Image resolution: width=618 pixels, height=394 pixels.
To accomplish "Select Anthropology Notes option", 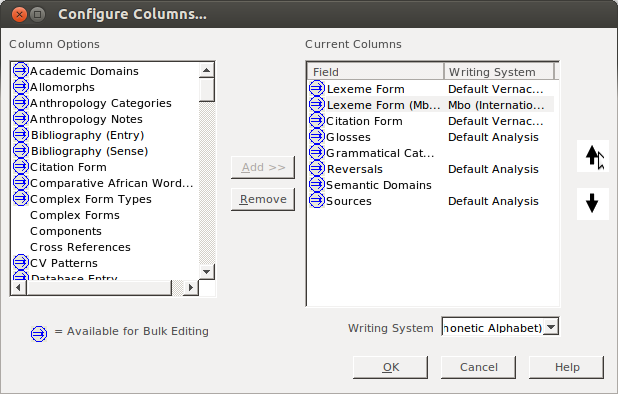I will [x=86, y=119].
